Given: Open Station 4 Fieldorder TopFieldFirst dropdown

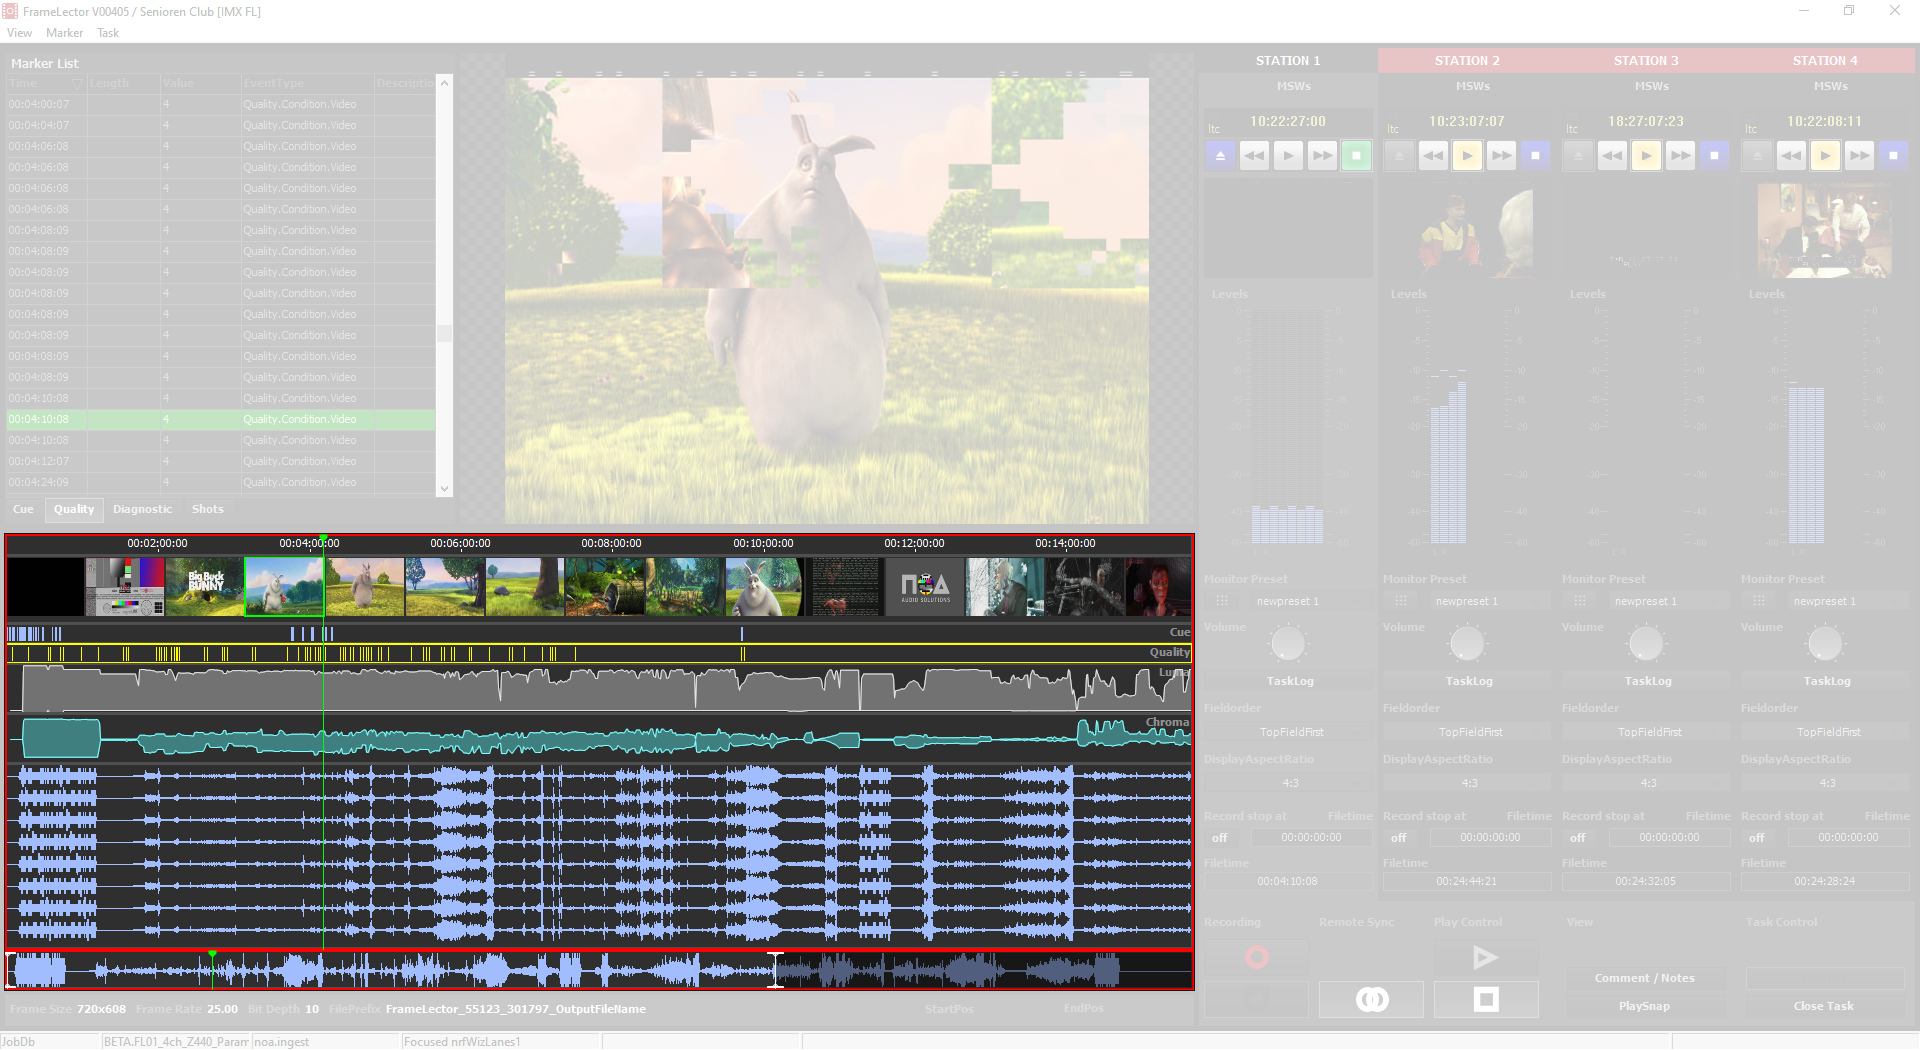Looking at the screenshot, I should coord(1825,732).
